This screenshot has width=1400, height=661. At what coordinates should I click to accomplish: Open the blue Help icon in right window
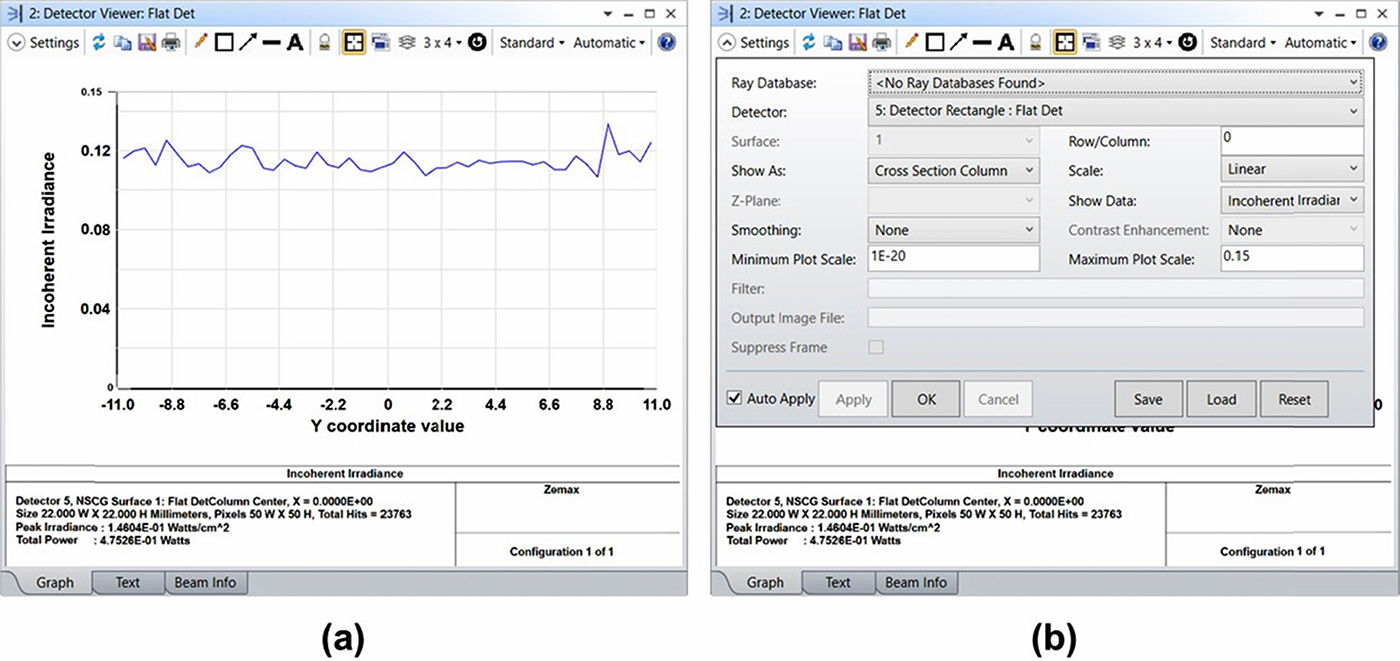[1377, 43]
